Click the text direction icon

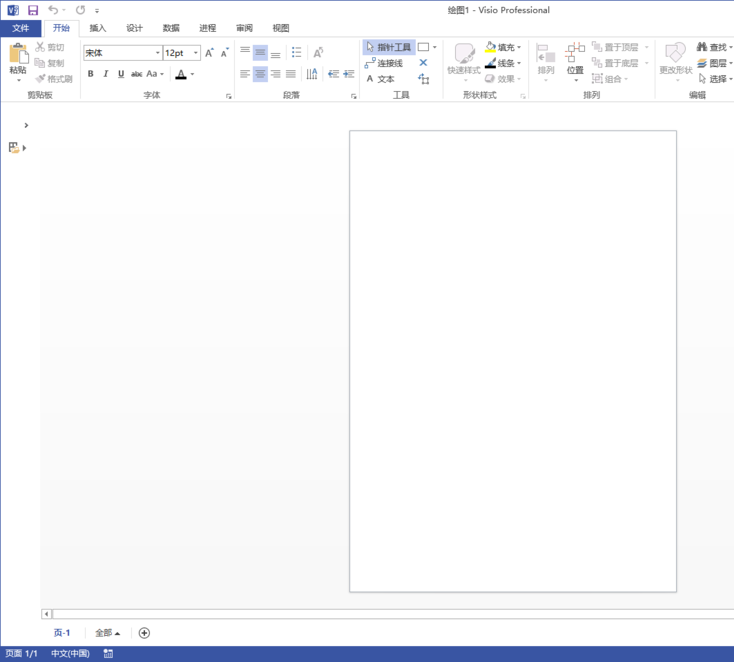(312, 74)
